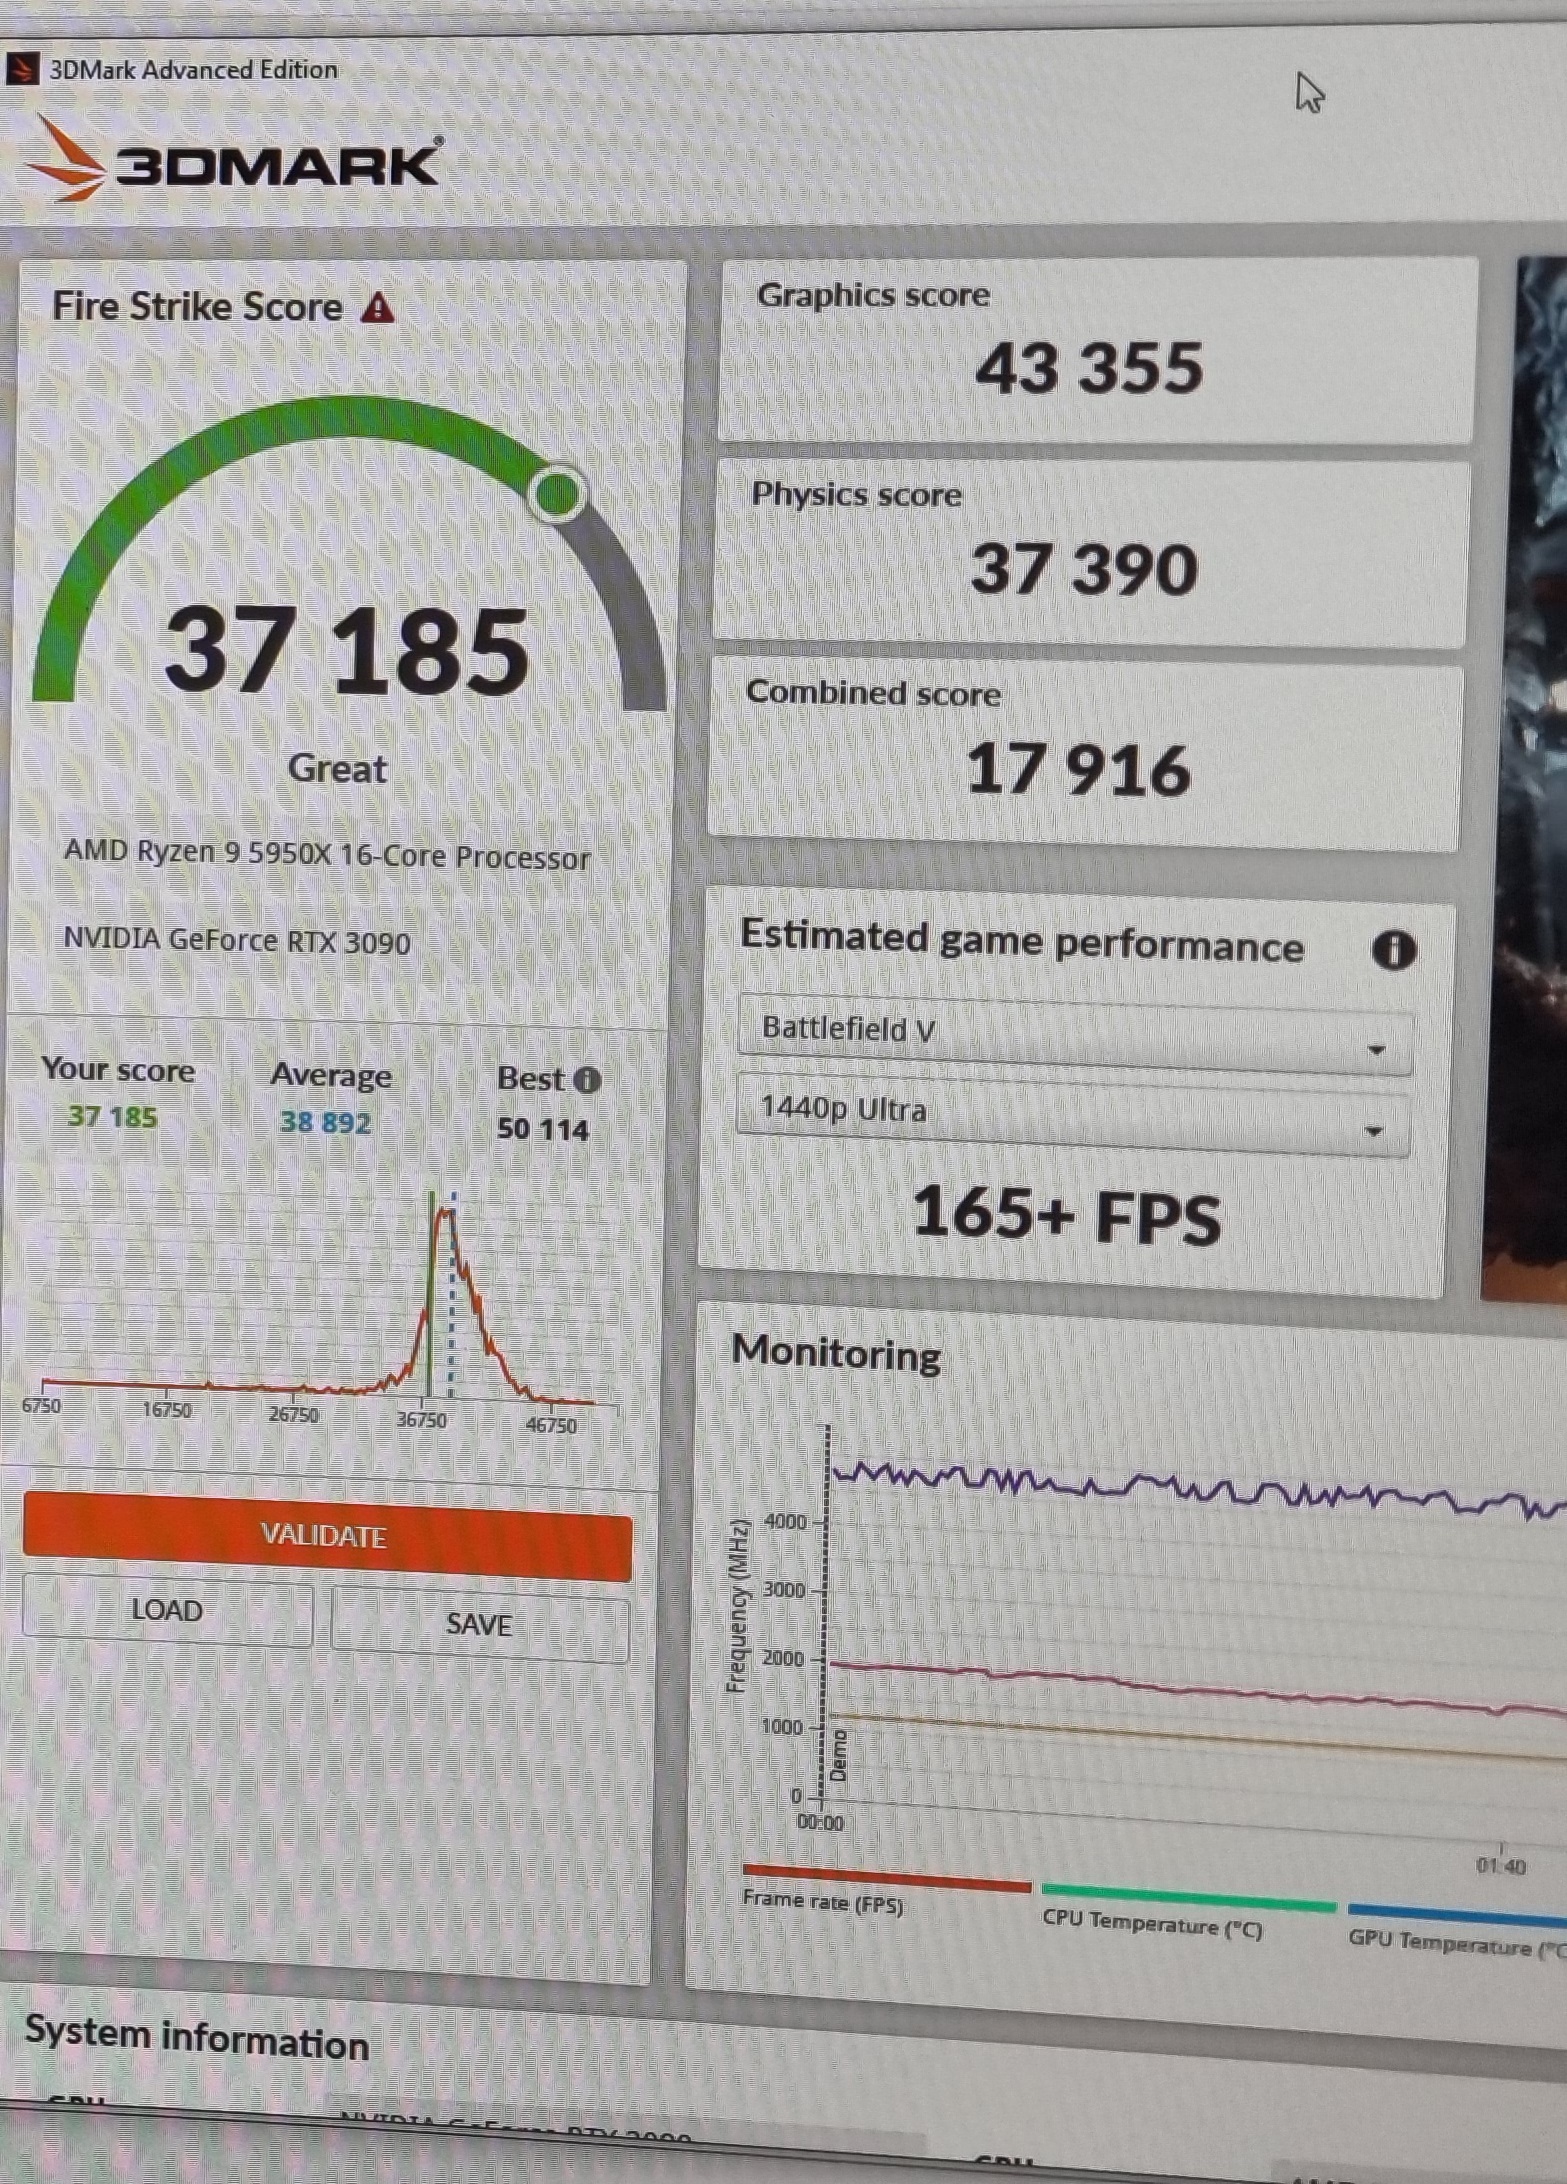Click the 3DMark Advanced Edition window title
The image size is (1567, 2184).
193,69
